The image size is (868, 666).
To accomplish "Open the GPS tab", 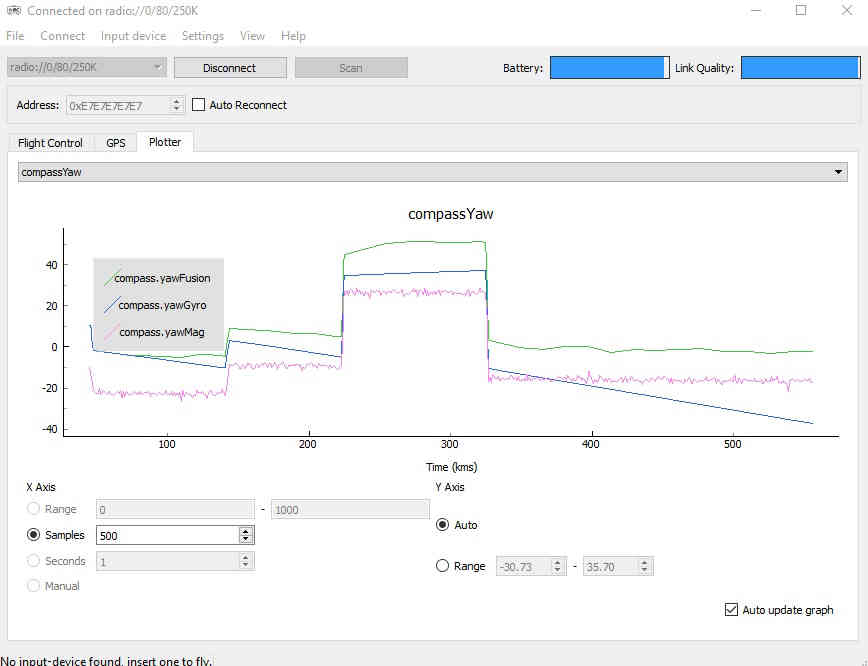I will coord(116,143).
